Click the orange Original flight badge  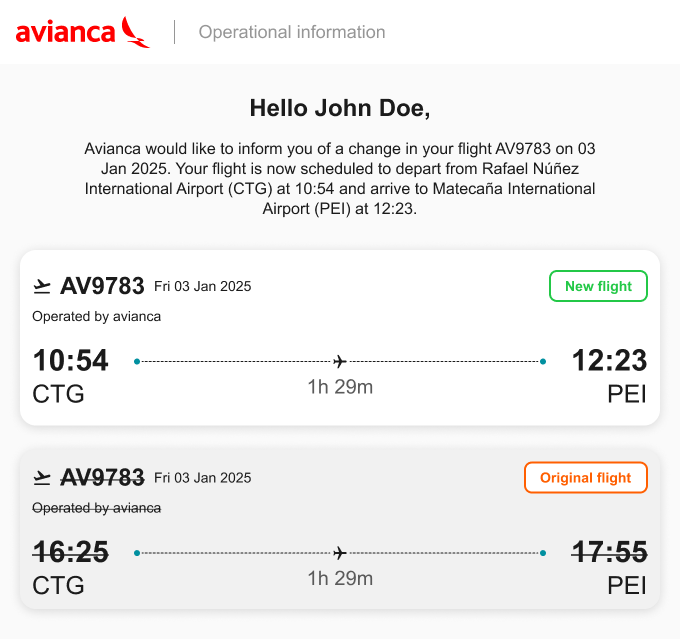[x=585, y=478]
